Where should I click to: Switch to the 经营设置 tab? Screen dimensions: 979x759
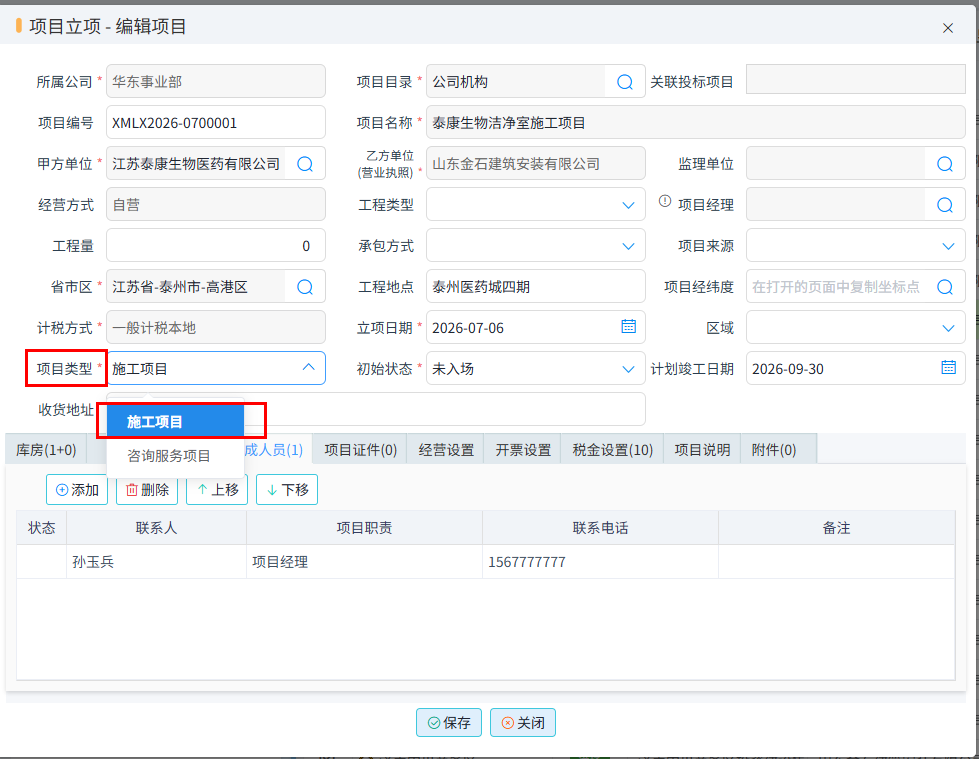446,449
